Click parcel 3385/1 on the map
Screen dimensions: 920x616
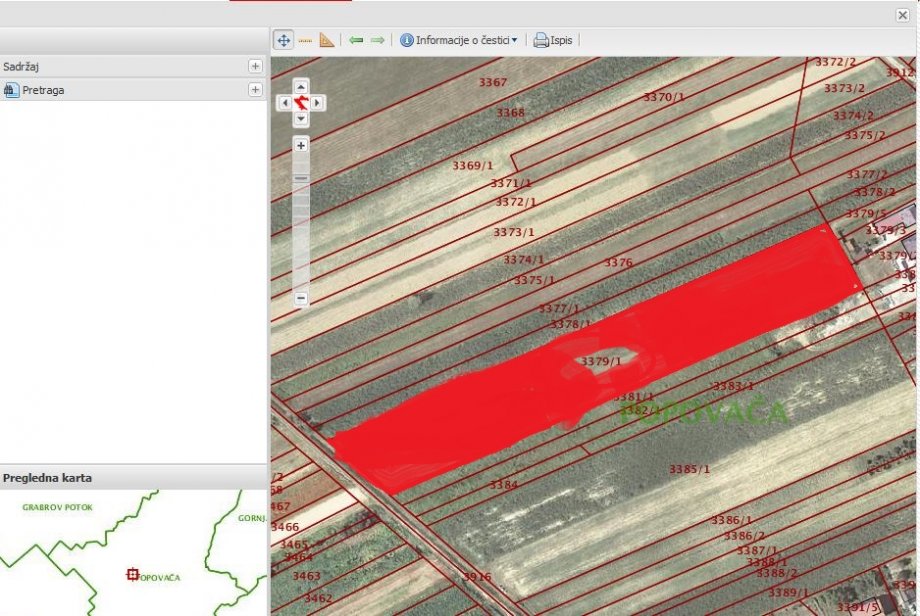(689, 468)
